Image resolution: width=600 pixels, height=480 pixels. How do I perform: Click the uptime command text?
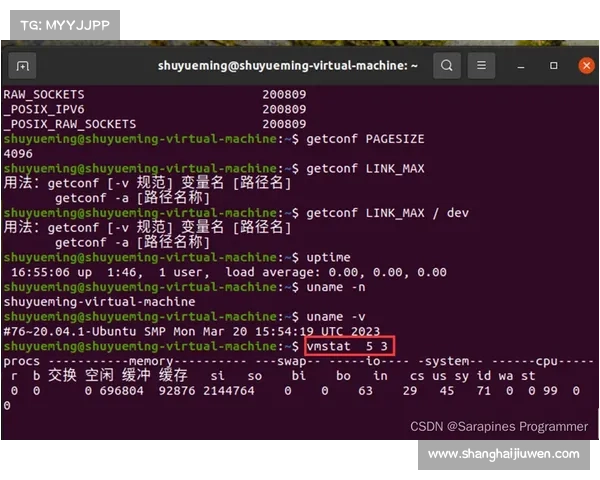tap(328, 257)
